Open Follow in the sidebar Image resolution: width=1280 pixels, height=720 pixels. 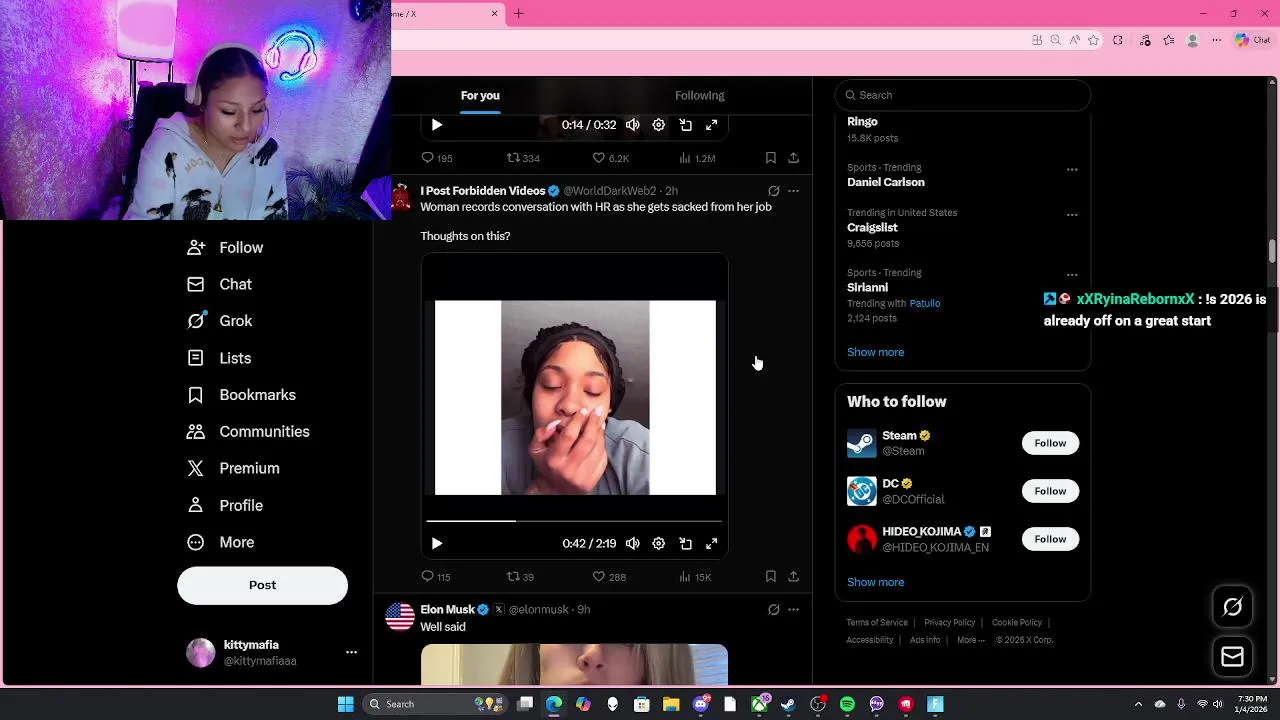225,248
